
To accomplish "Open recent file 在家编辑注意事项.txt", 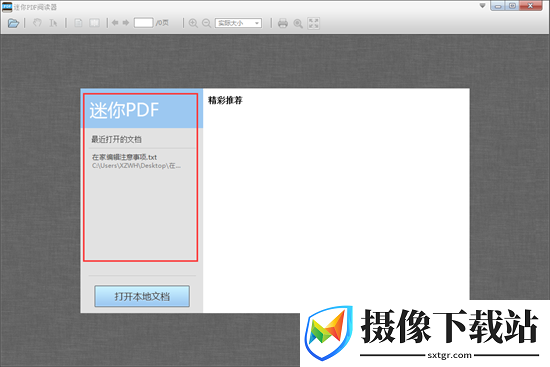I will 125,157.
